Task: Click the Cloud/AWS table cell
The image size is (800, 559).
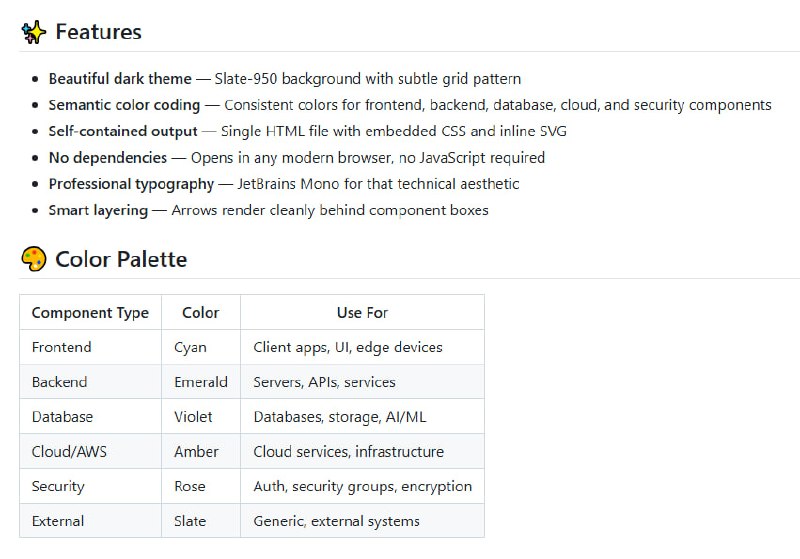Action: coord(69,452)
